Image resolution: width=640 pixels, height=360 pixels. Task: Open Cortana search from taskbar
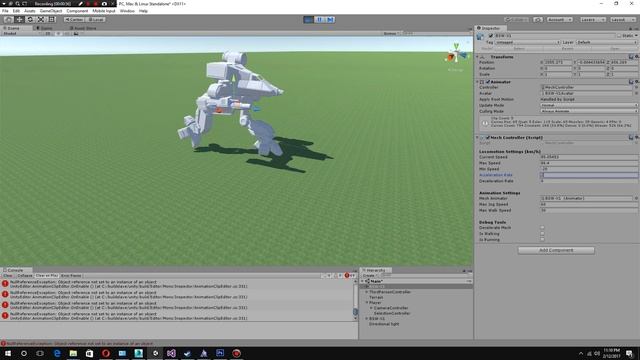24,353
